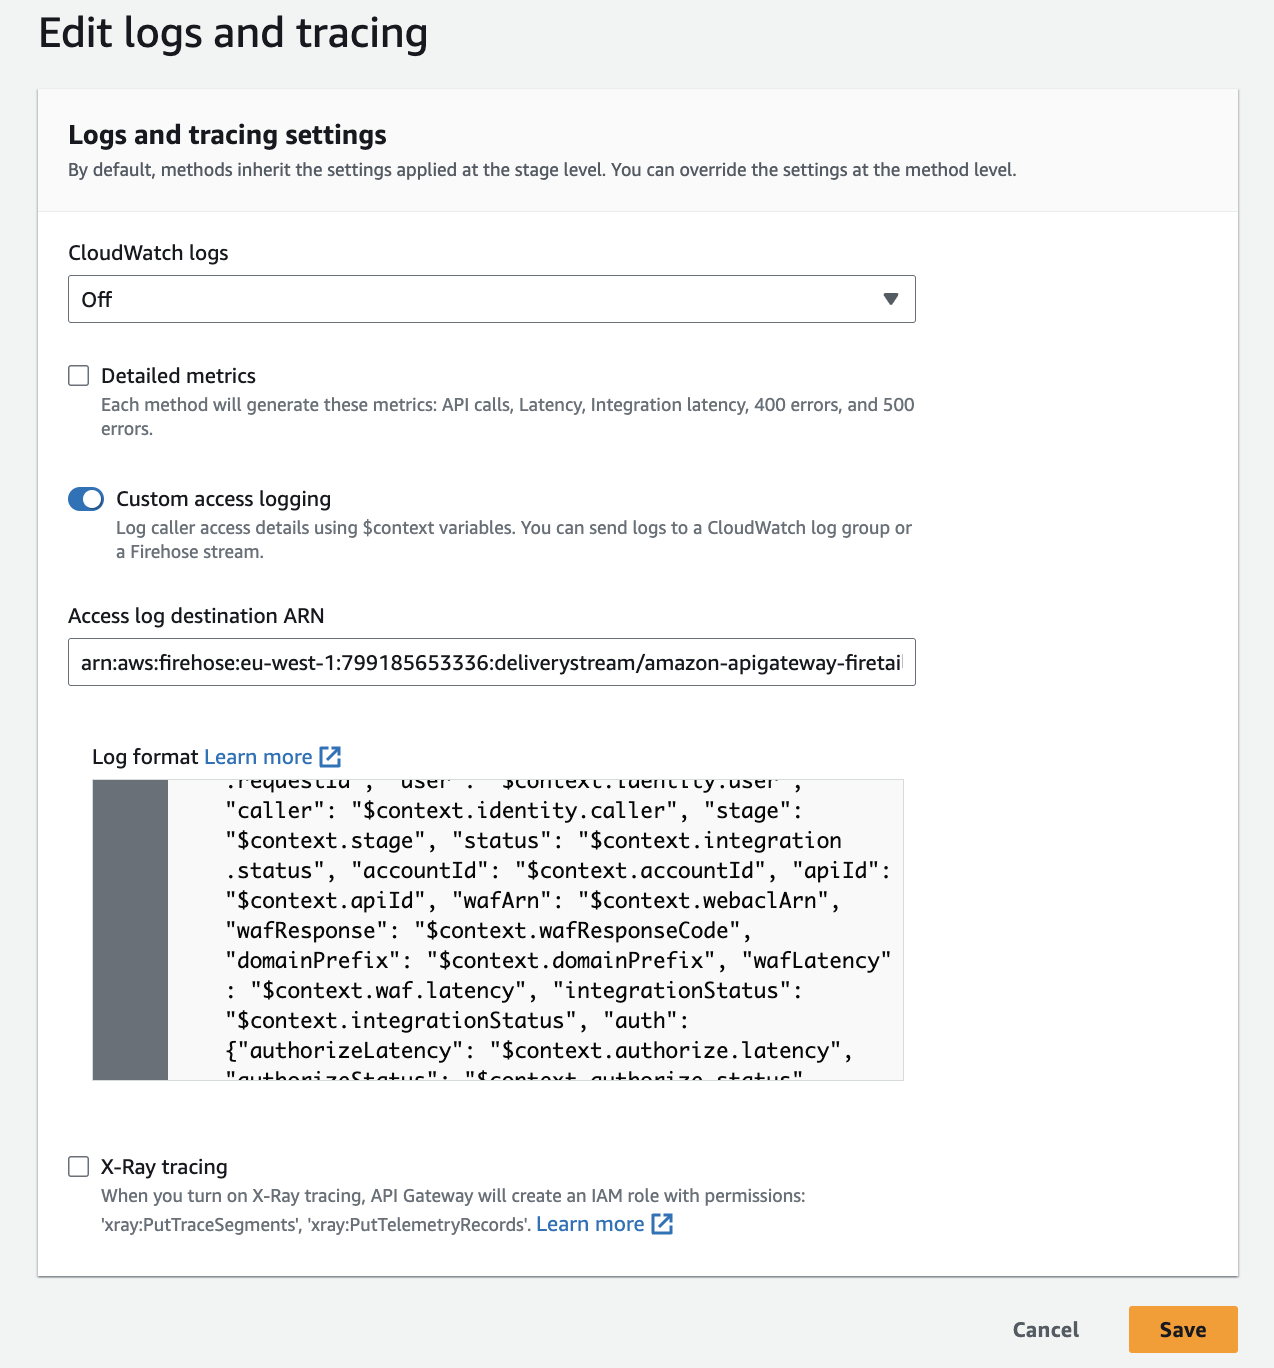1274x1368 pixels.
Task: Enable the Detailed metrics checkbox
Action: (x=79, y=376)
